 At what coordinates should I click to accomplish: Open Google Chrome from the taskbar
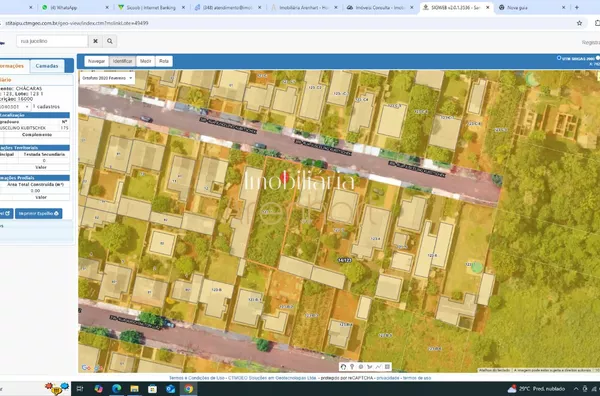(188, 389)
